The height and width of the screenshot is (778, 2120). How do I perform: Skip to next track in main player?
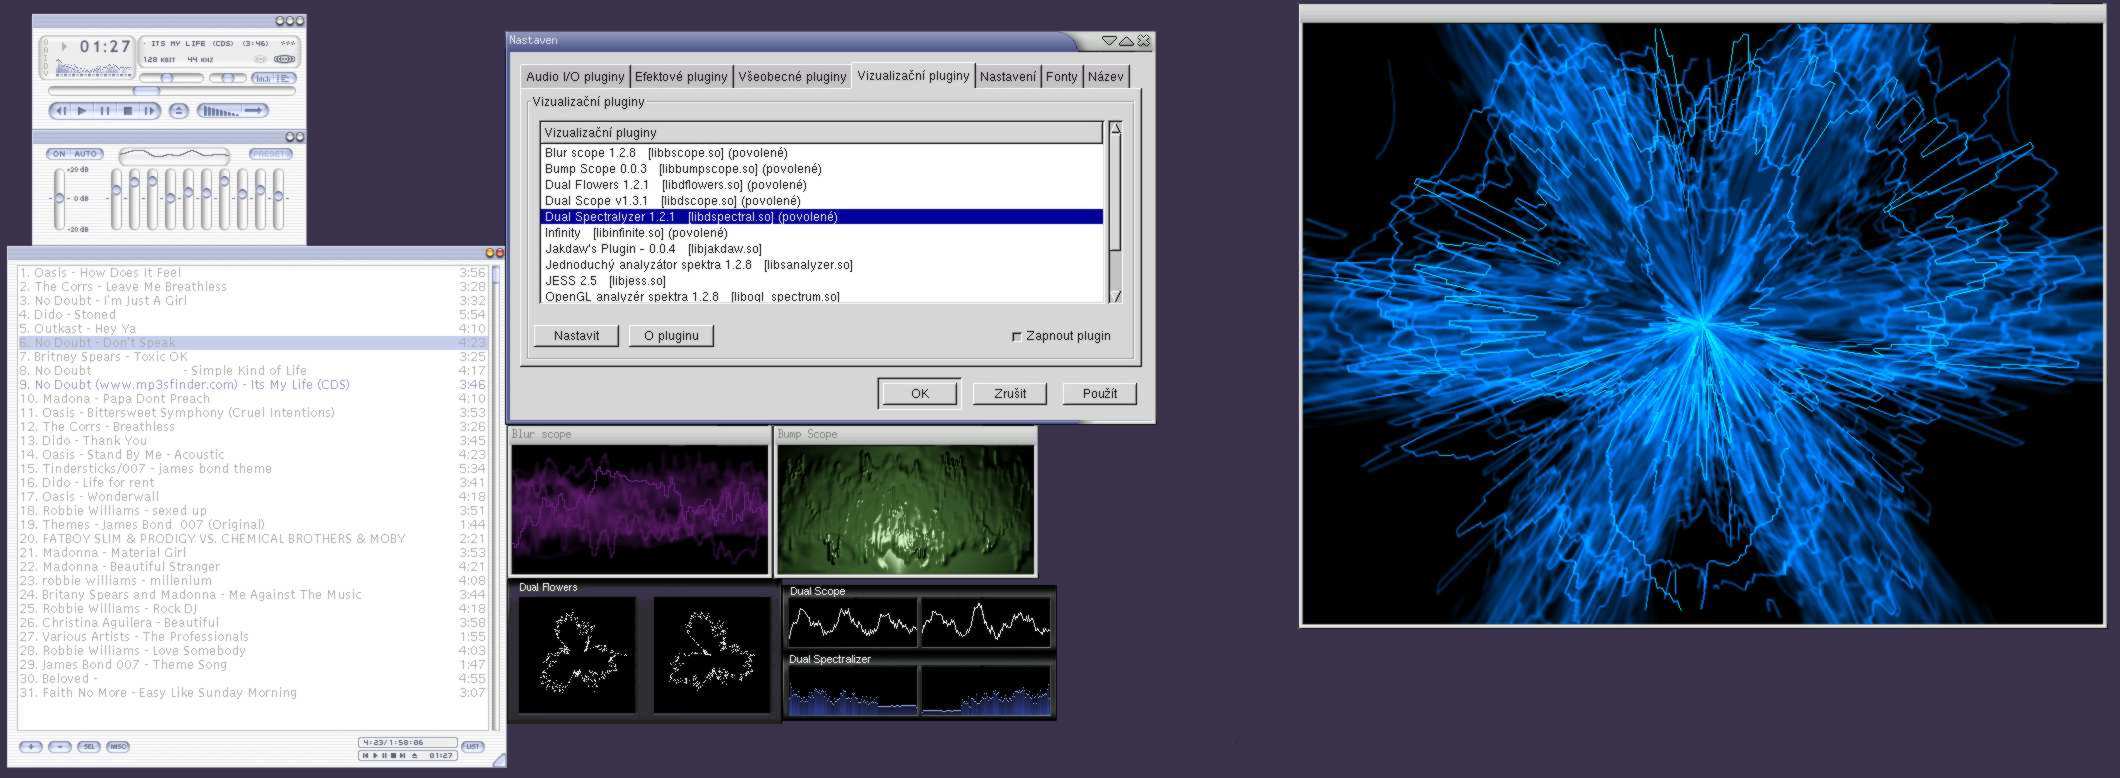[149, 111]
